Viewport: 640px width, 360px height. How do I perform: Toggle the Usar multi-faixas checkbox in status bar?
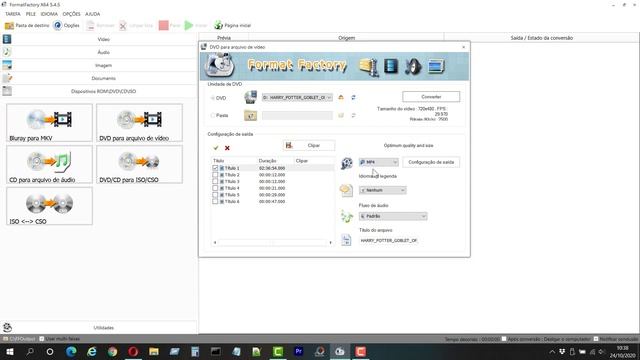42,339
